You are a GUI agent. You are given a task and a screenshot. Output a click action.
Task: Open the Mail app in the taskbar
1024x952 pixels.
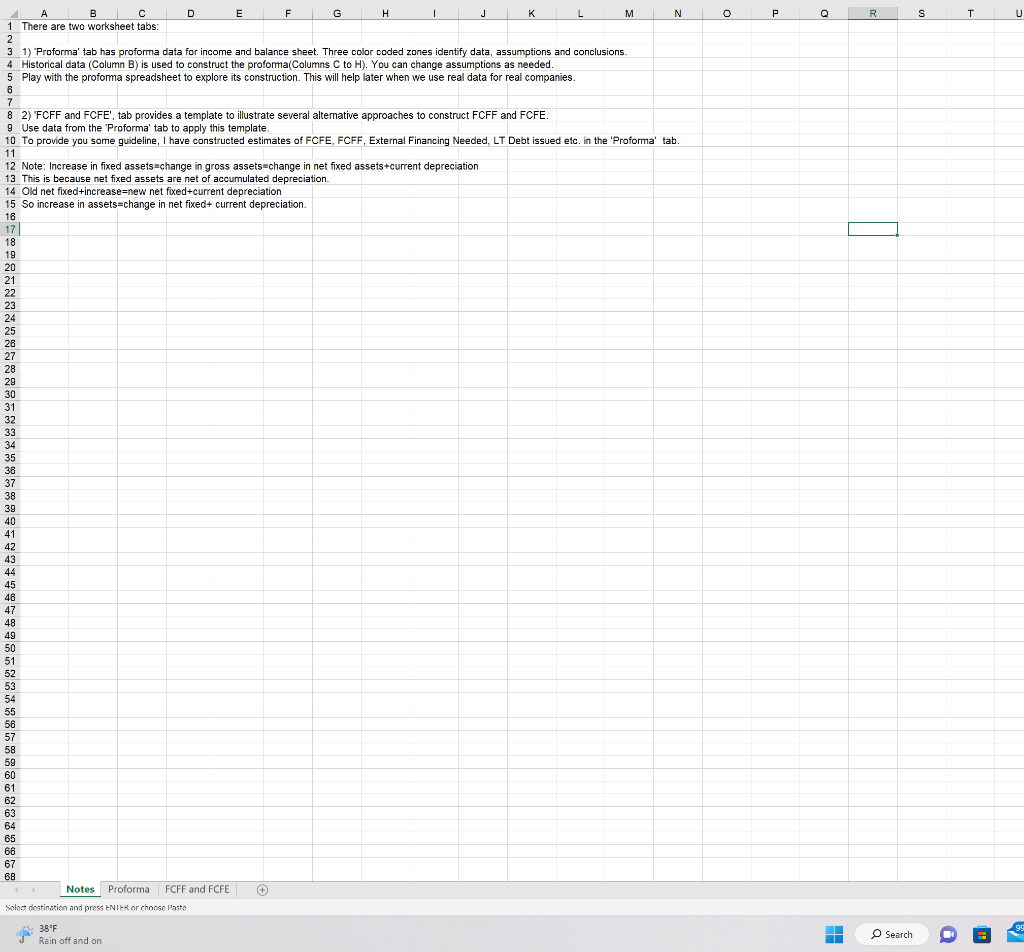[1016, 933]
